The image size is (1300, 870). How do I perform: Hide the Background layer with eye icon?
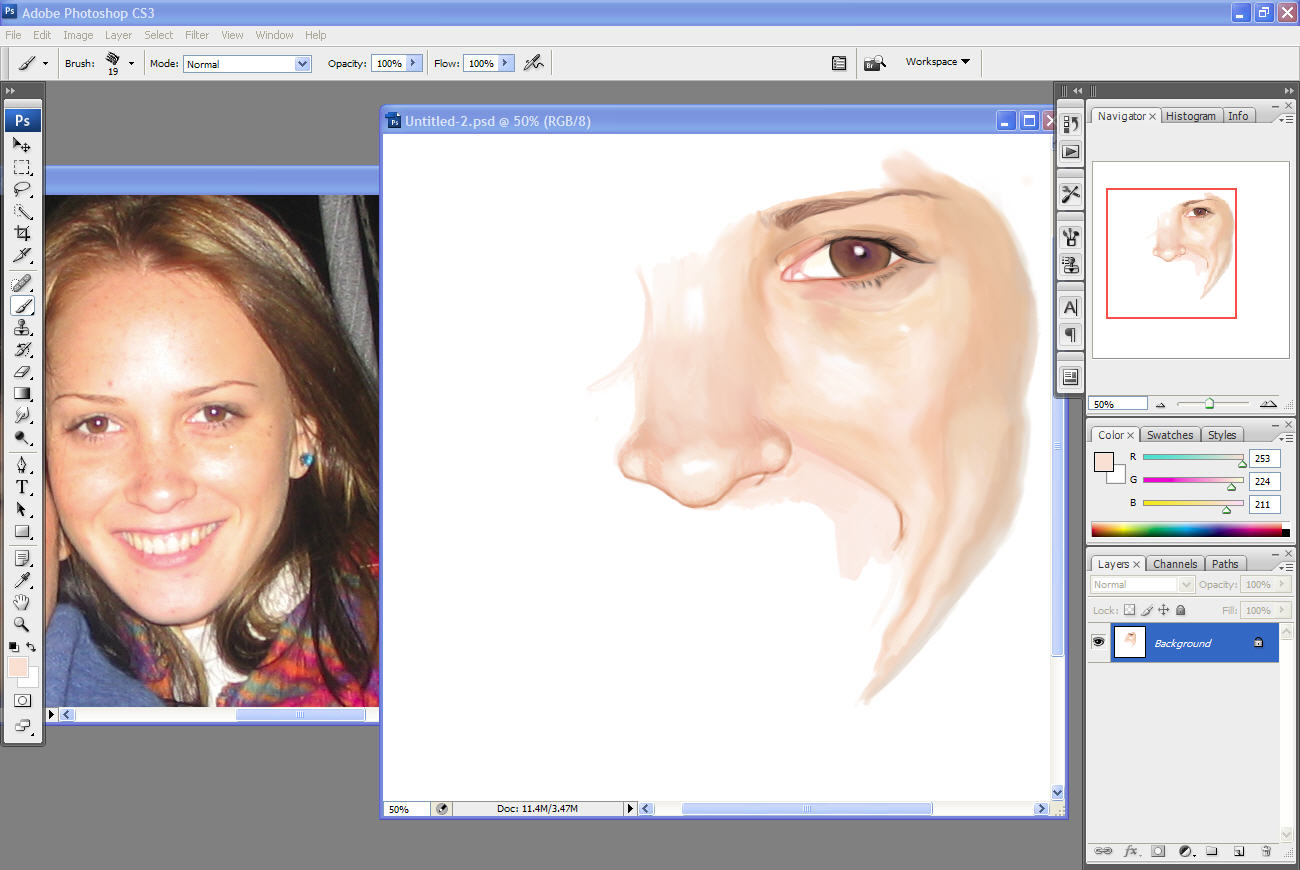point(1098,643)
